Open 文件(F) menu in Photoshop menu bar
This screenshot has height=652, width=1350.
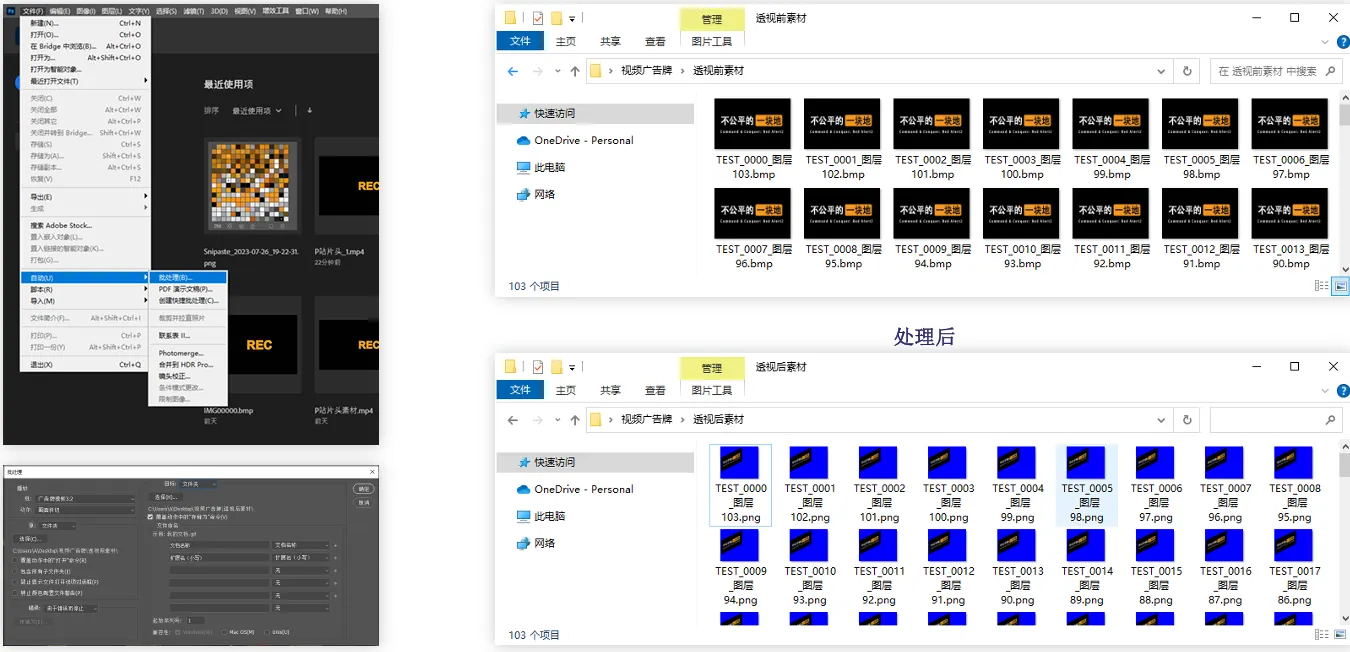pos(32,11)
